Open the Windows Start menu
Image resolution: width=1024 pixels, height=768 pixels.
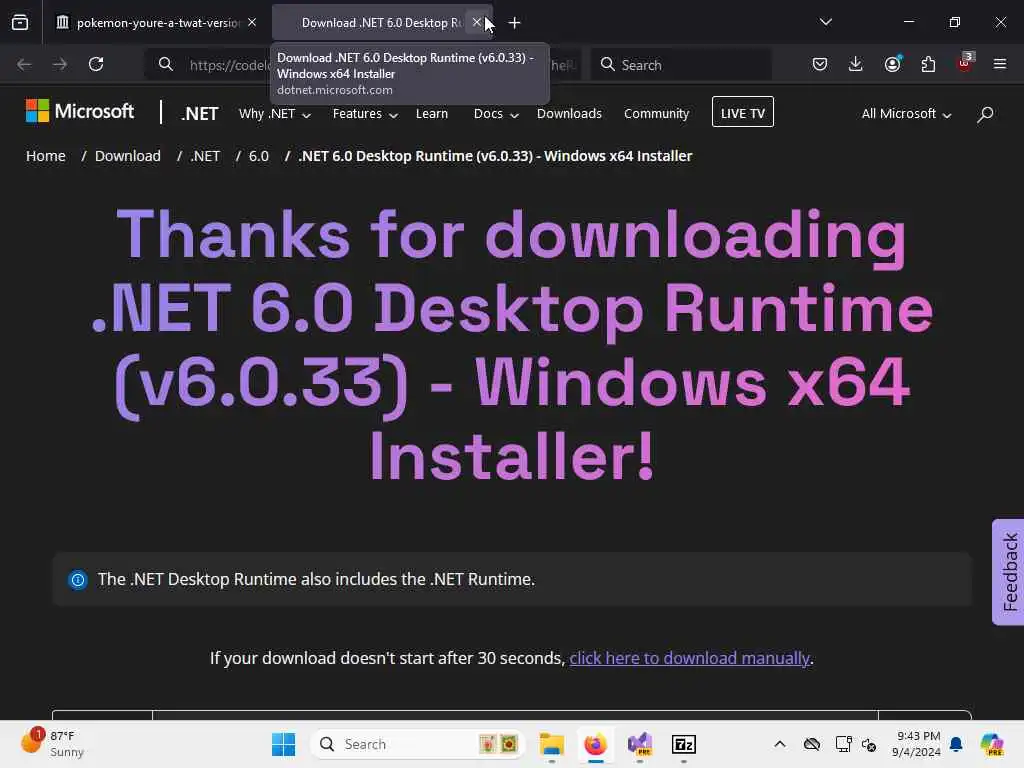[x=283, y=744]
